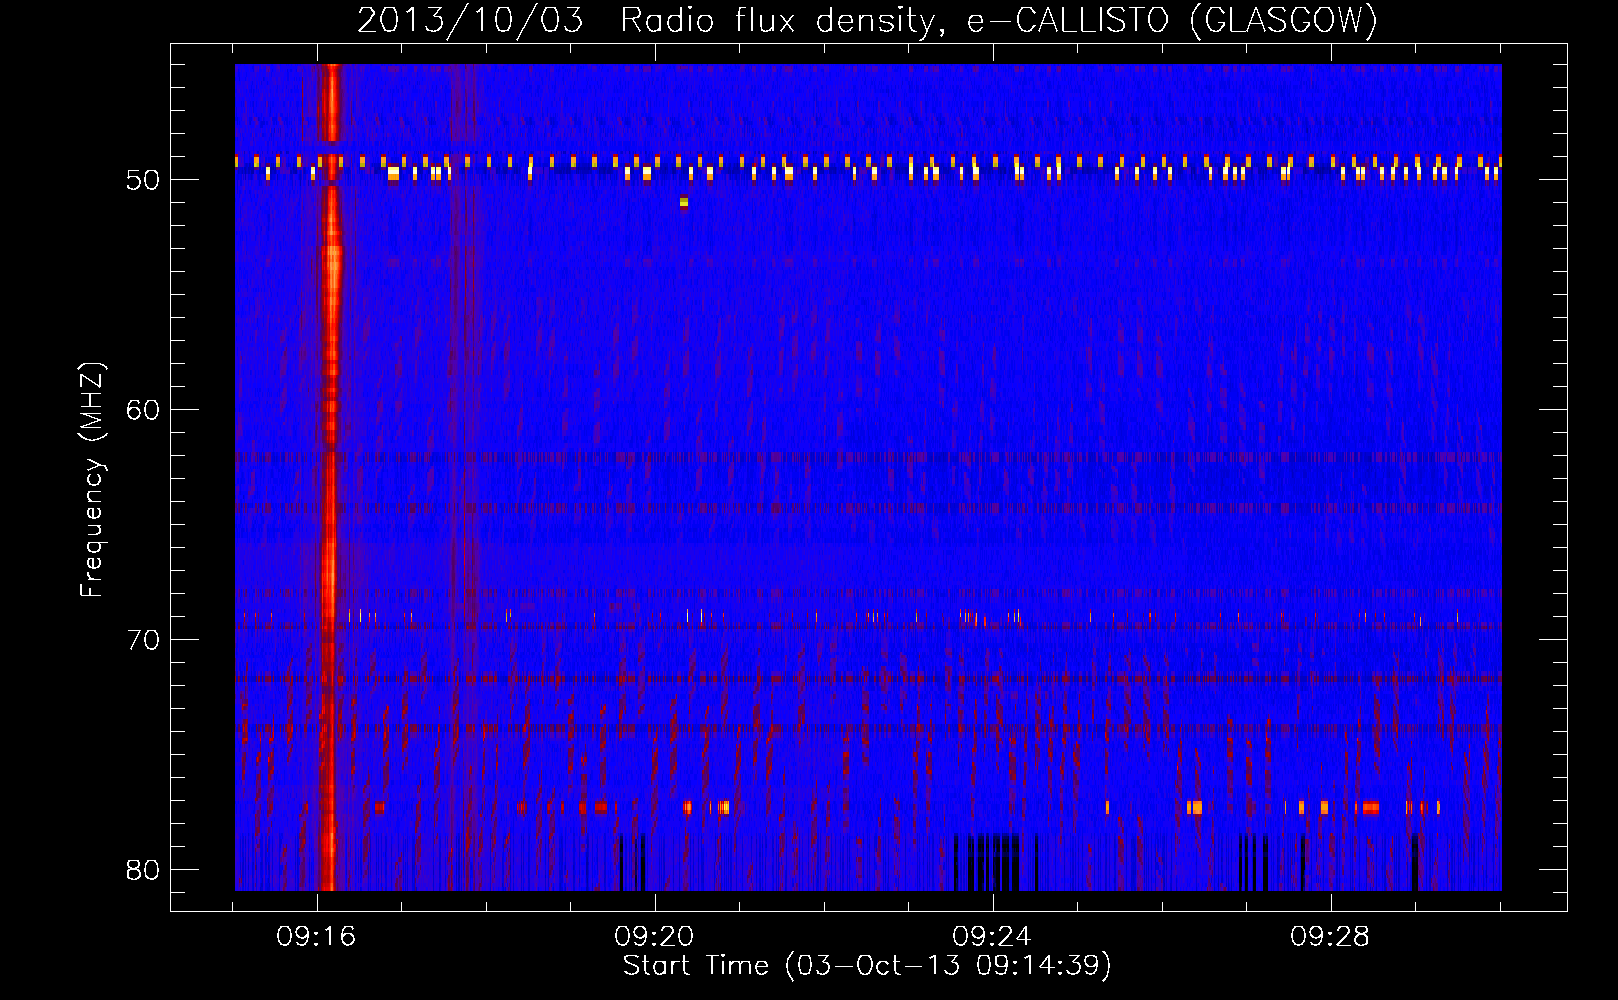Click the 09:20 time tick label
The height and width of the screenshot is (1000, 1618).
[x=655, y=937]
